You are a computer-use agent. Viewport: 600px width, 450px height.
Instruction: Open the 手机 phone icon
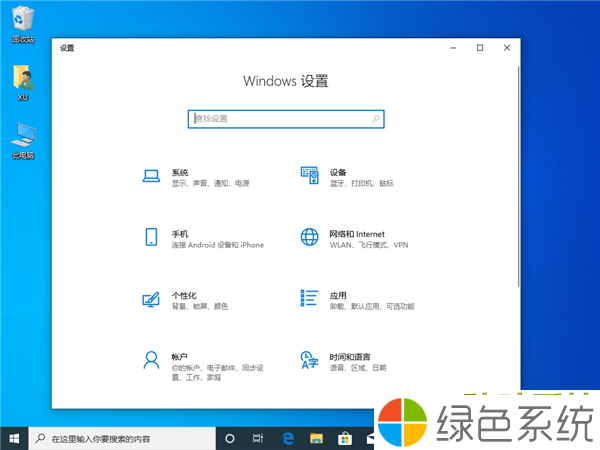point(151,237)
